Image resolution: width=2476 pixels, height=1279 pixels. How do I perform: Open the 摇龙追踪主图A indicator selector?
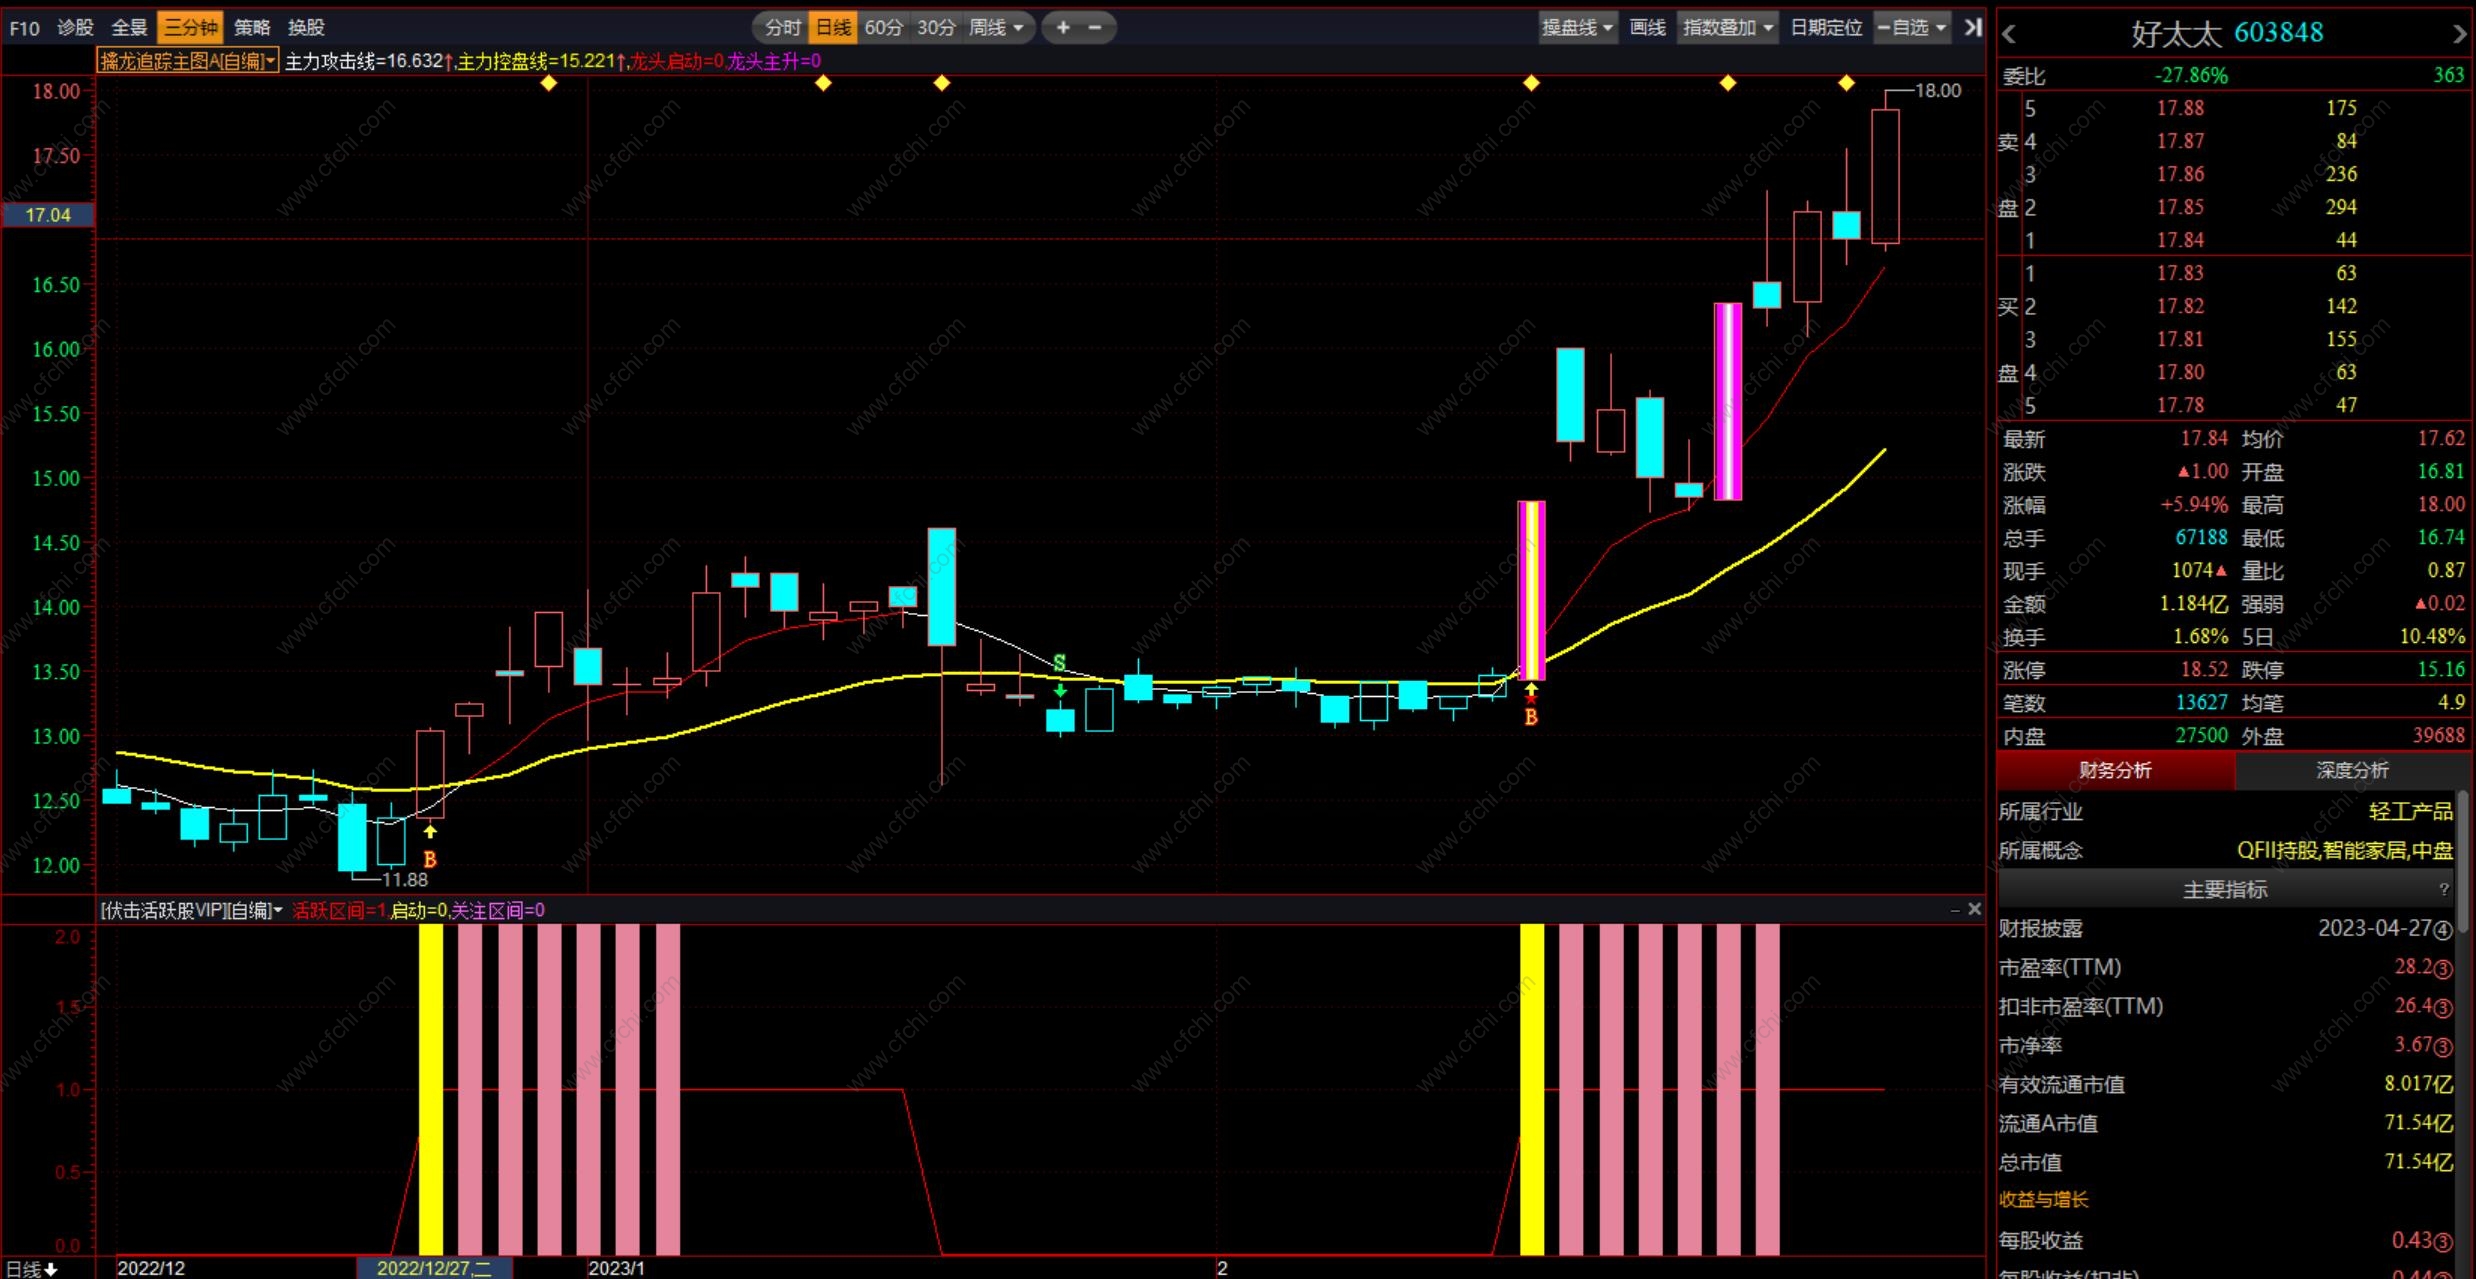click(x=187, y=61)
